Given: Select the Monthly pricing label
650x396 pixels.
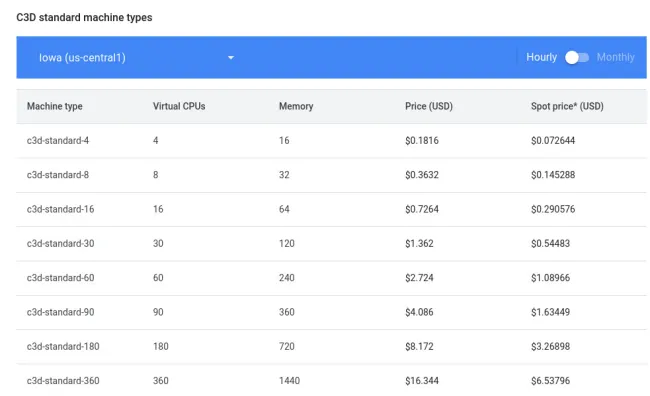Looking at the screenshot, I should [616, 57].
